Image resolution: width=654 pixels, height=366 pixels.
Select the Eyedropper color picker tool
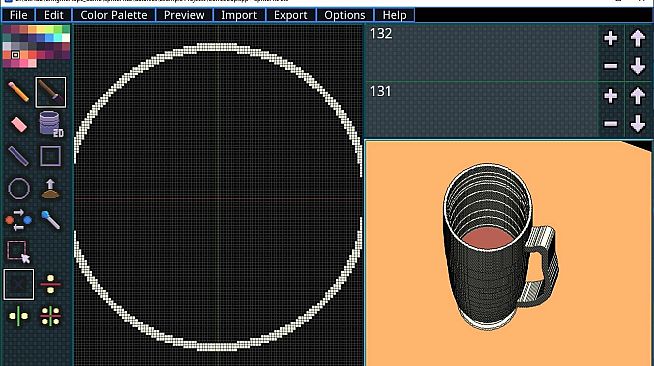click(50, 220)
